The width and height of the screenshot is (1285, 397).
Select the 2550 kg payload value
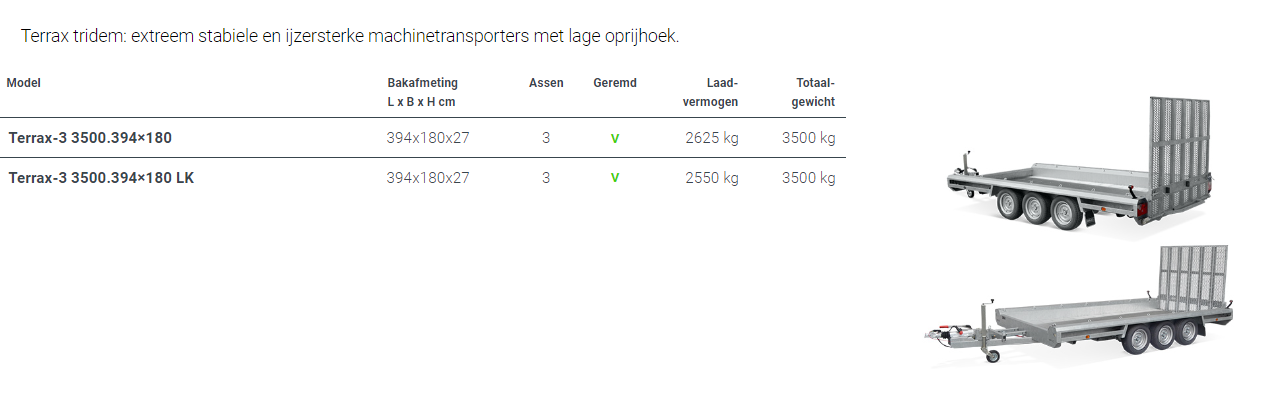712,178
